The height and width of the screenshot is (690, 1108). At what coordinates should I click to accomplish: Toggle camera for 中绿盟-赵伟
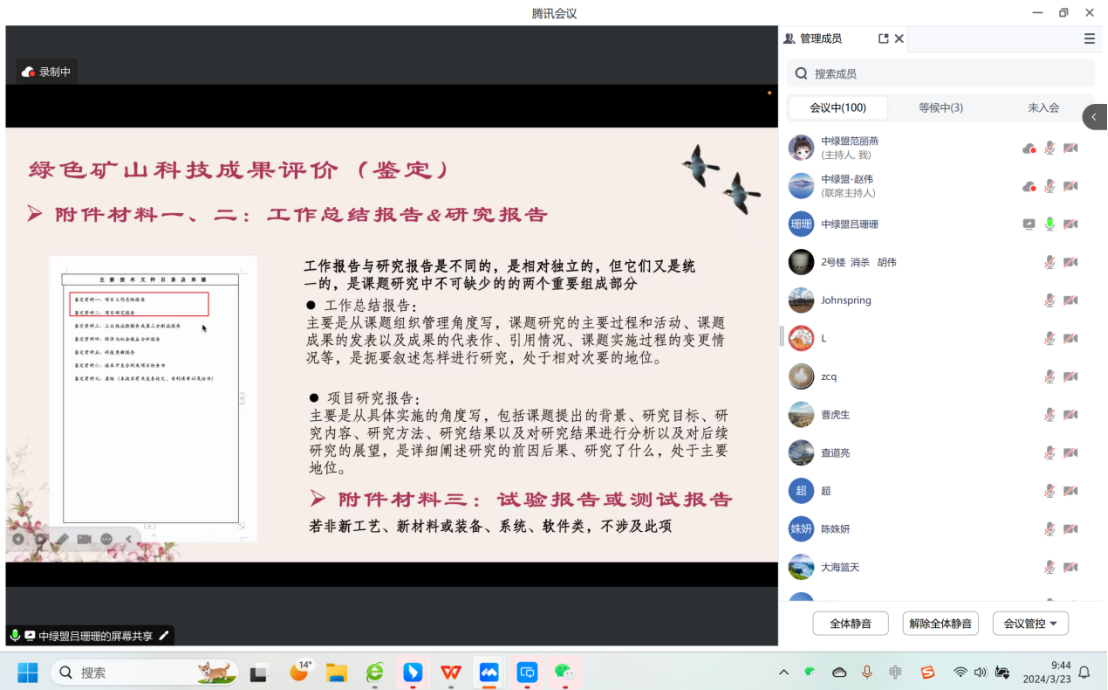tap(1071, 186)
